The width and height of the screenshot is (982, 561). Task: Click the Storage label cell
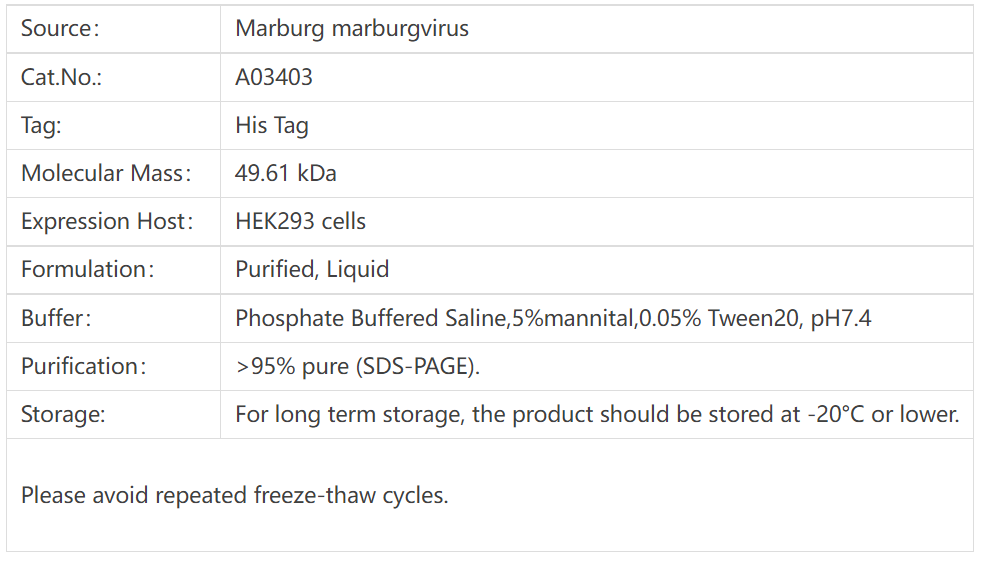coord(113,414)
